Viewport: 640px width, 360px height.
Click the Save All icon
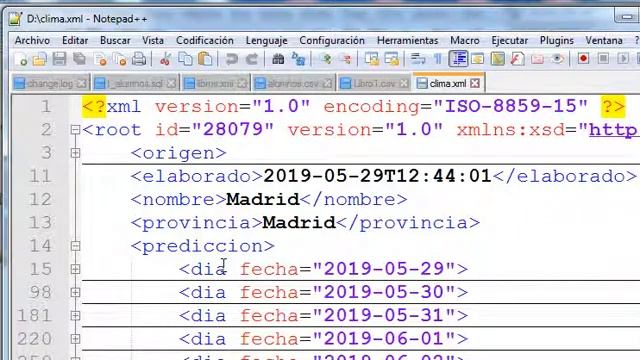[x=80, y=59]
